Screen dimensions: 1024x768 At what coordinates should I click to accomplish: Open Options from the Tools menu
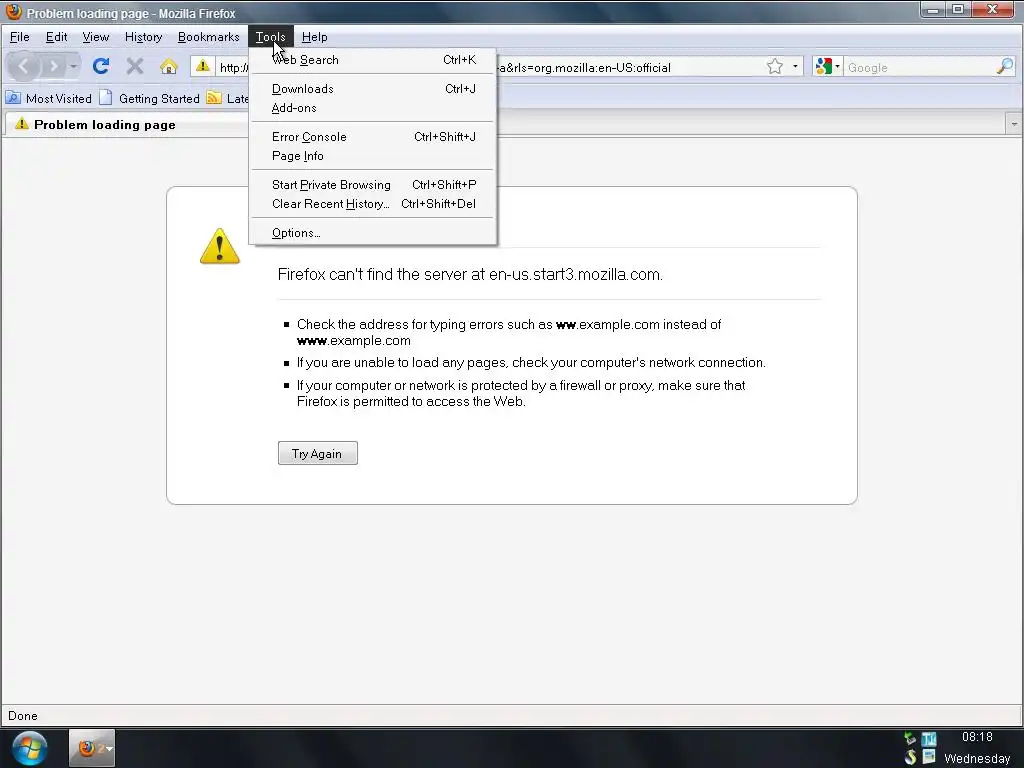click(373, 232)
